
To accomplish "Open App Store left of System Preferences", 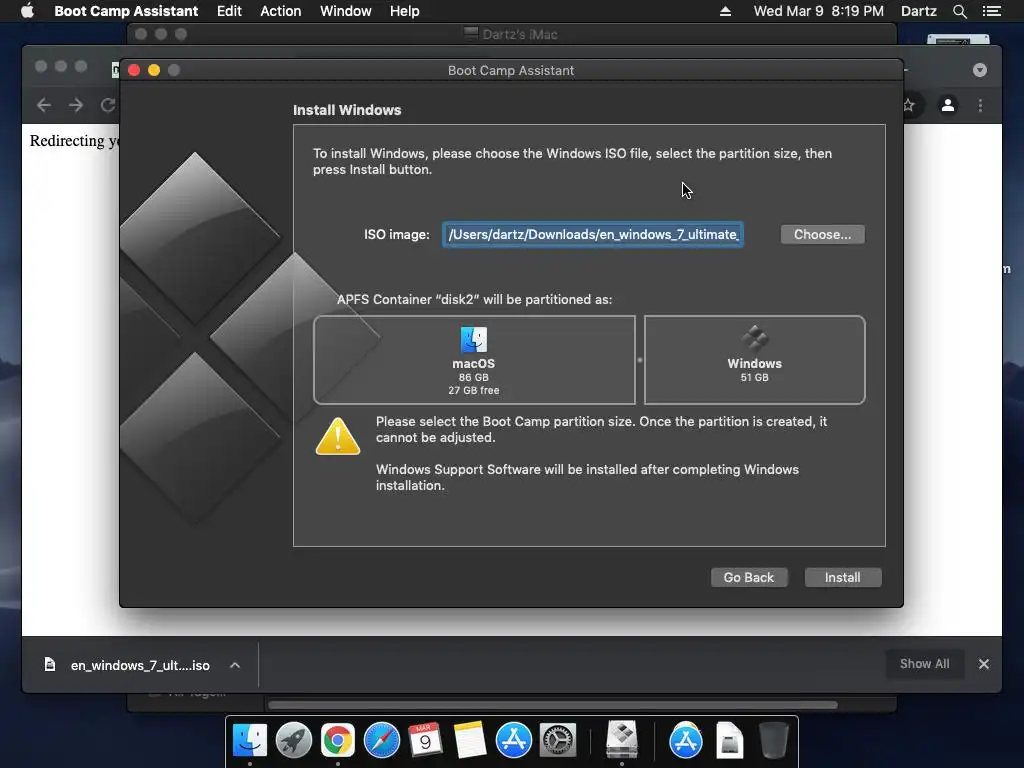I will tap(513, 741).
